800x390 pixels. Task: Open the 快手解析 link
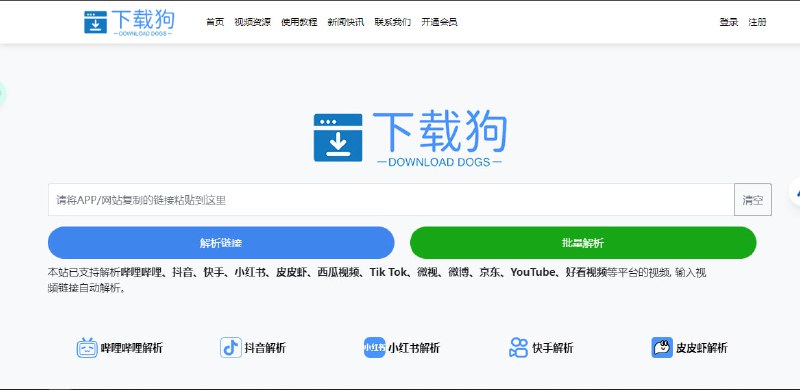point(553,348)
